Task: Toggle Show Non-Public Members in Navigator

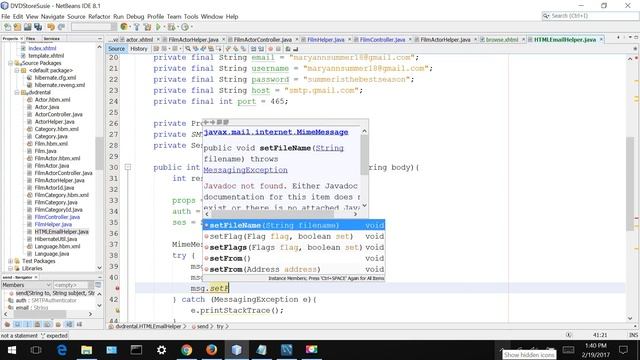Action: (x=37, y=324)
